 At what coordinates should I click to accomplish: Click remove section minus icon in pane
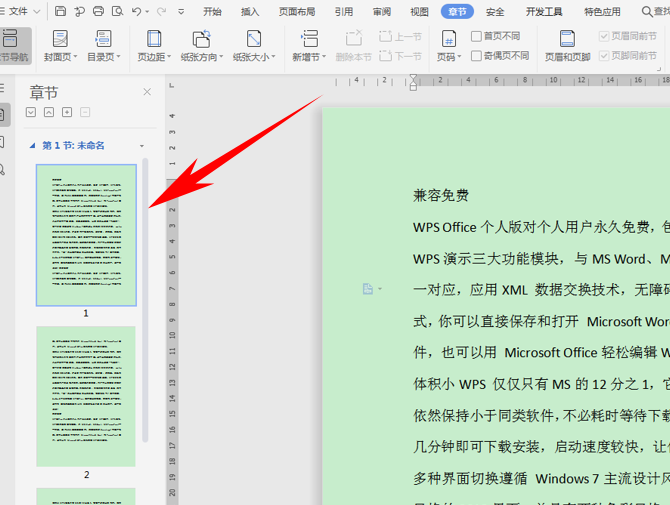85,112
